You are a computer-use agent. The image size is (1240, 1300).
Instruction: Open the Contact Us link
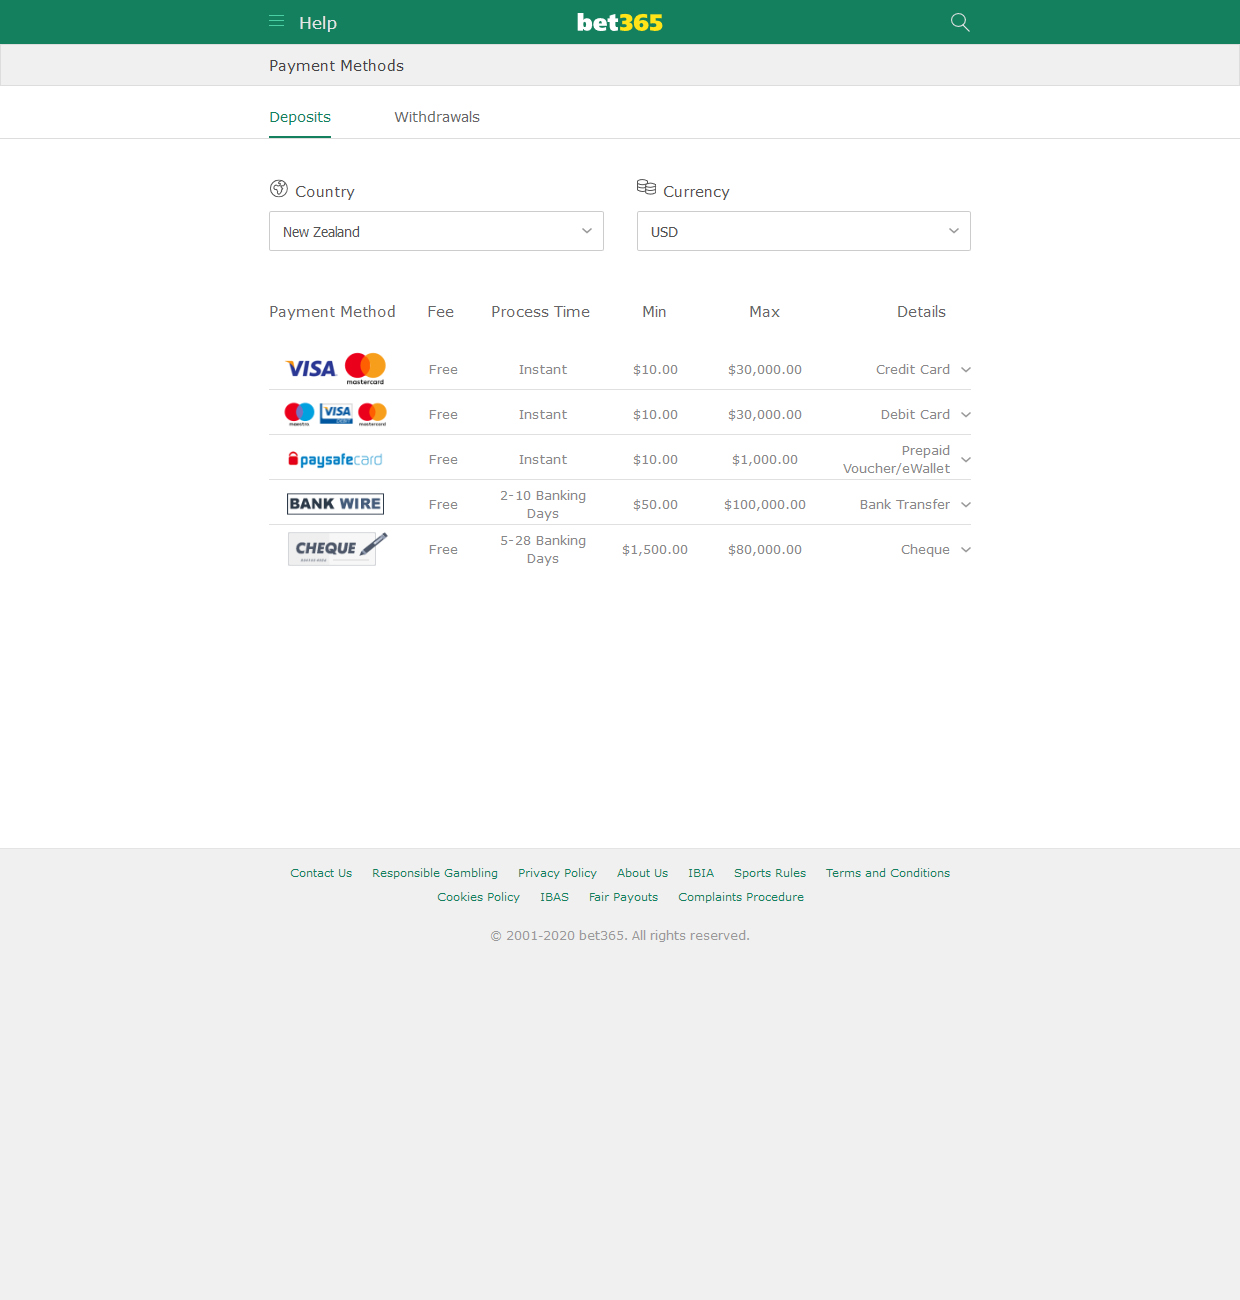pyautogui.click(x=321, y=873)
